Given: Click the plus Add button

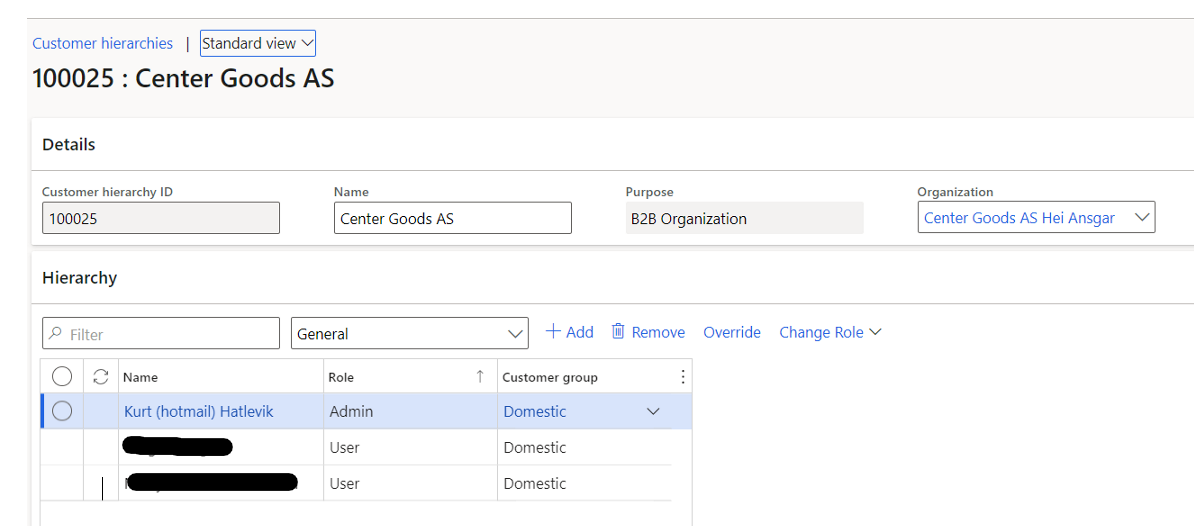Looking at the screenshot, I should 569,332.
